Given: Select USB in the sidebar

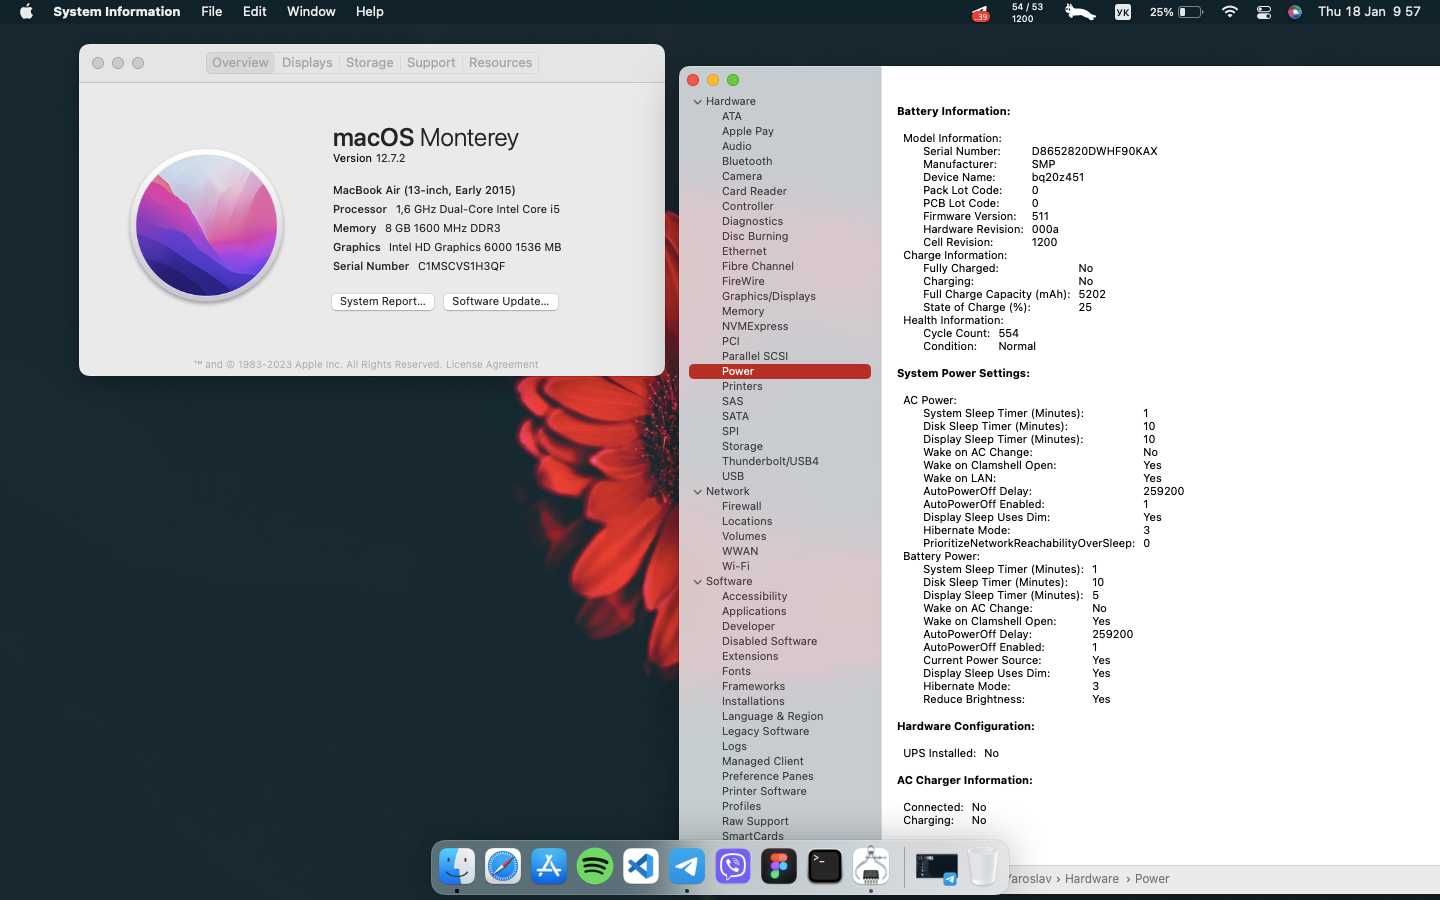Looking at the screenshot, I should [733, 476].
